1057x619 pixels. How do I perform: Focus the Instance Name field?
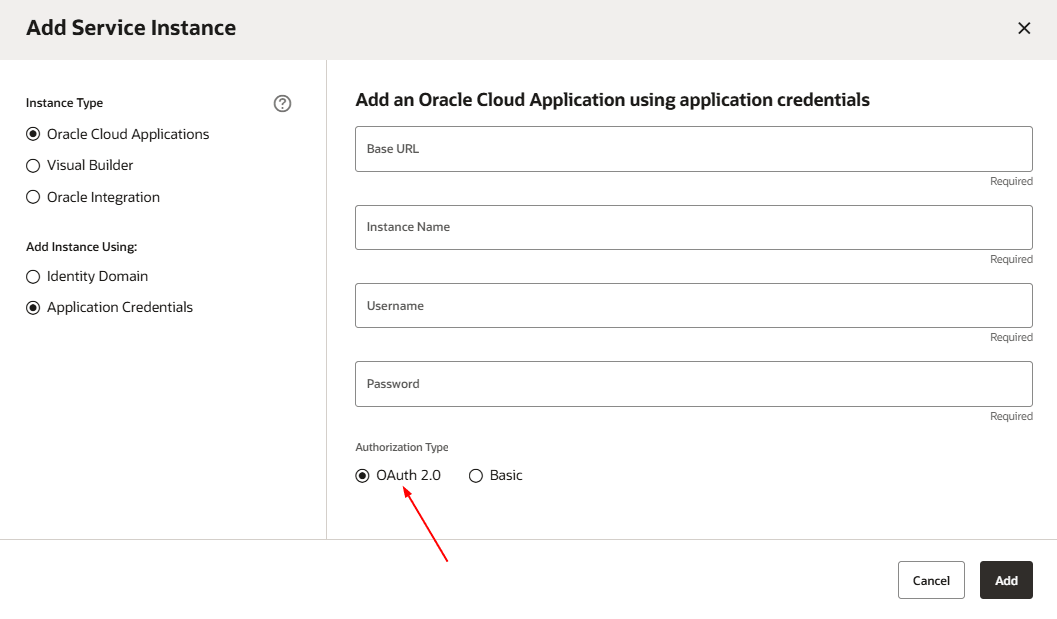click(693, 227)
